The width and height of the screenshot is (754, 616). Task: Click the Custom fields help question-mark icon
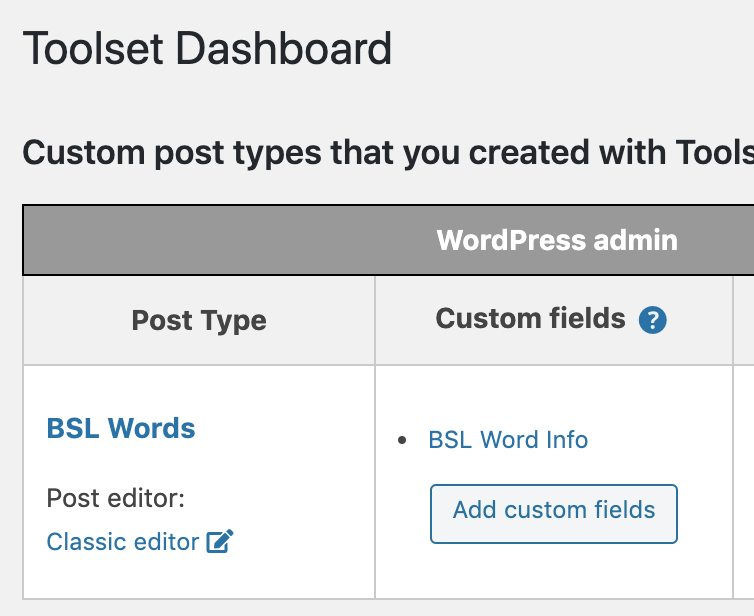tap(653, 320)
